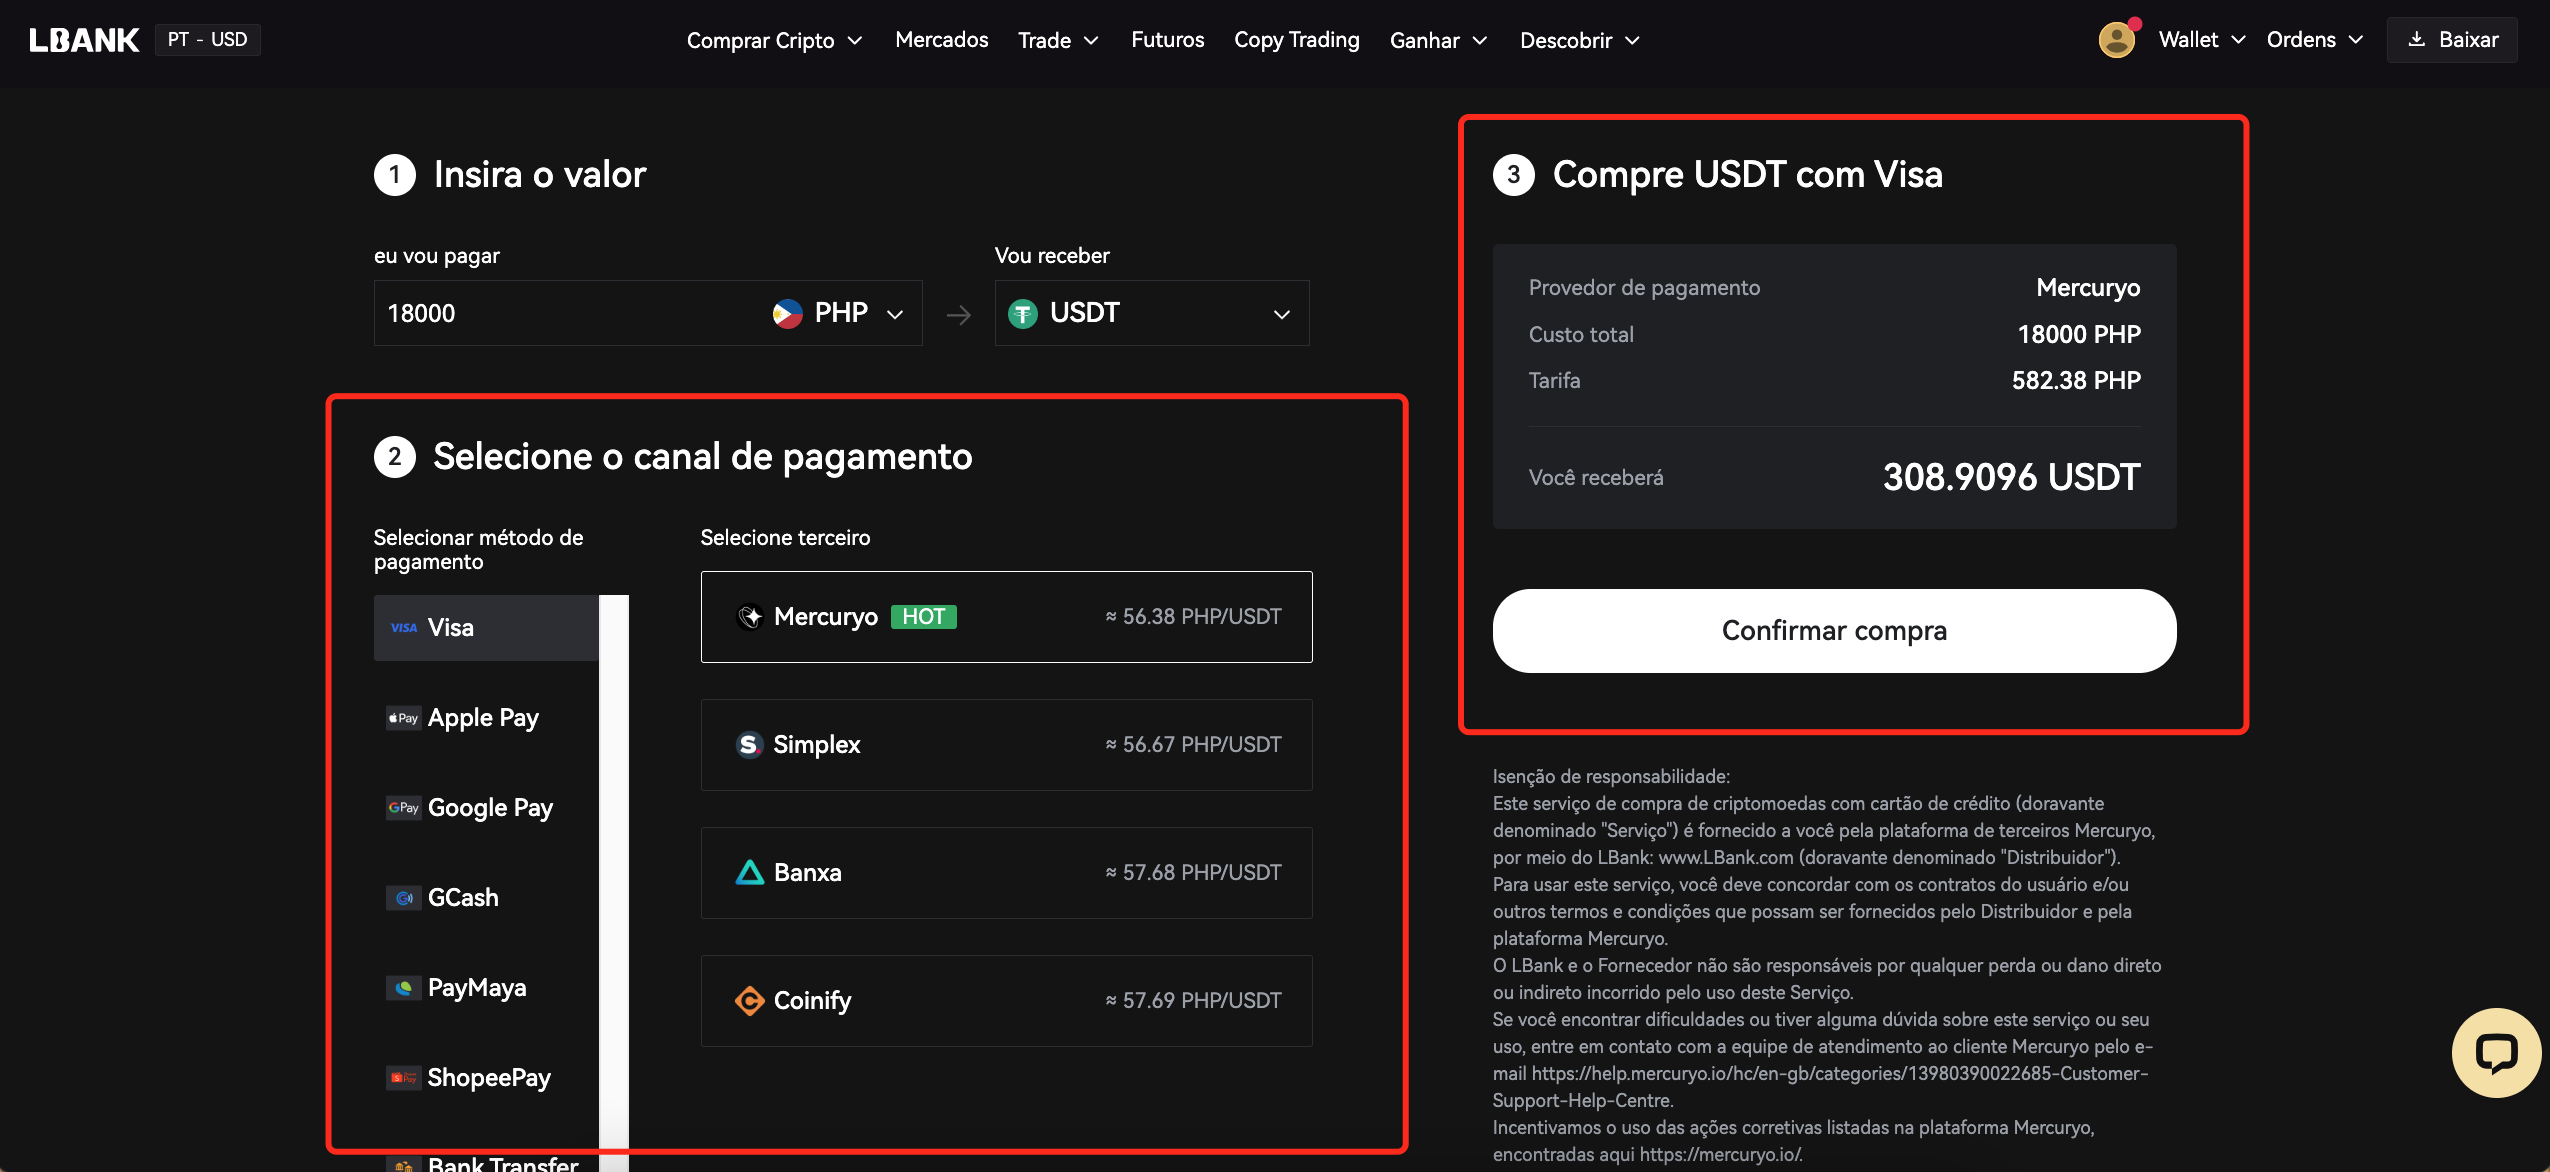2550x1172 pixels.
Task: Click the Confirmar compra button
Action: (x=1834, y=631)
